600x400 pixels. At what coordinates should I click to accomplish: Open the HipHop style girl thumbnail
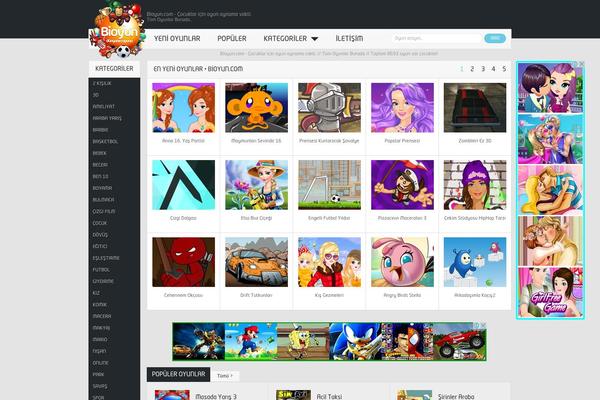(x=475, y=185)
